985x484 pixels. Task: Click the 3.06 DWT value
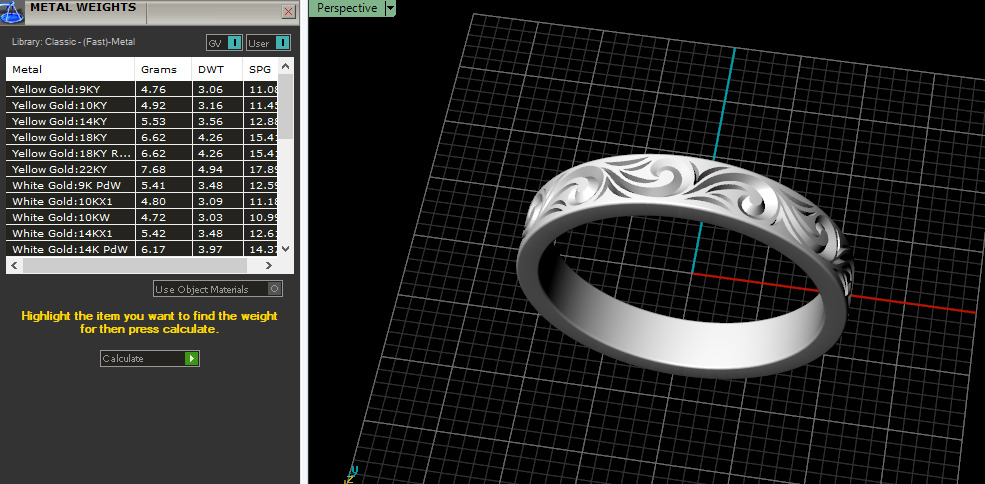coord(210,89)
